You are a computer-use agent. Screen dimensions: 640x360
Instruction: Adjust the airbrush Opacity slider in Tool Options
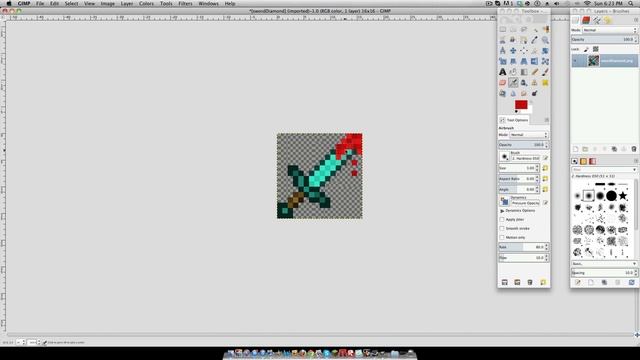(523, 145)
